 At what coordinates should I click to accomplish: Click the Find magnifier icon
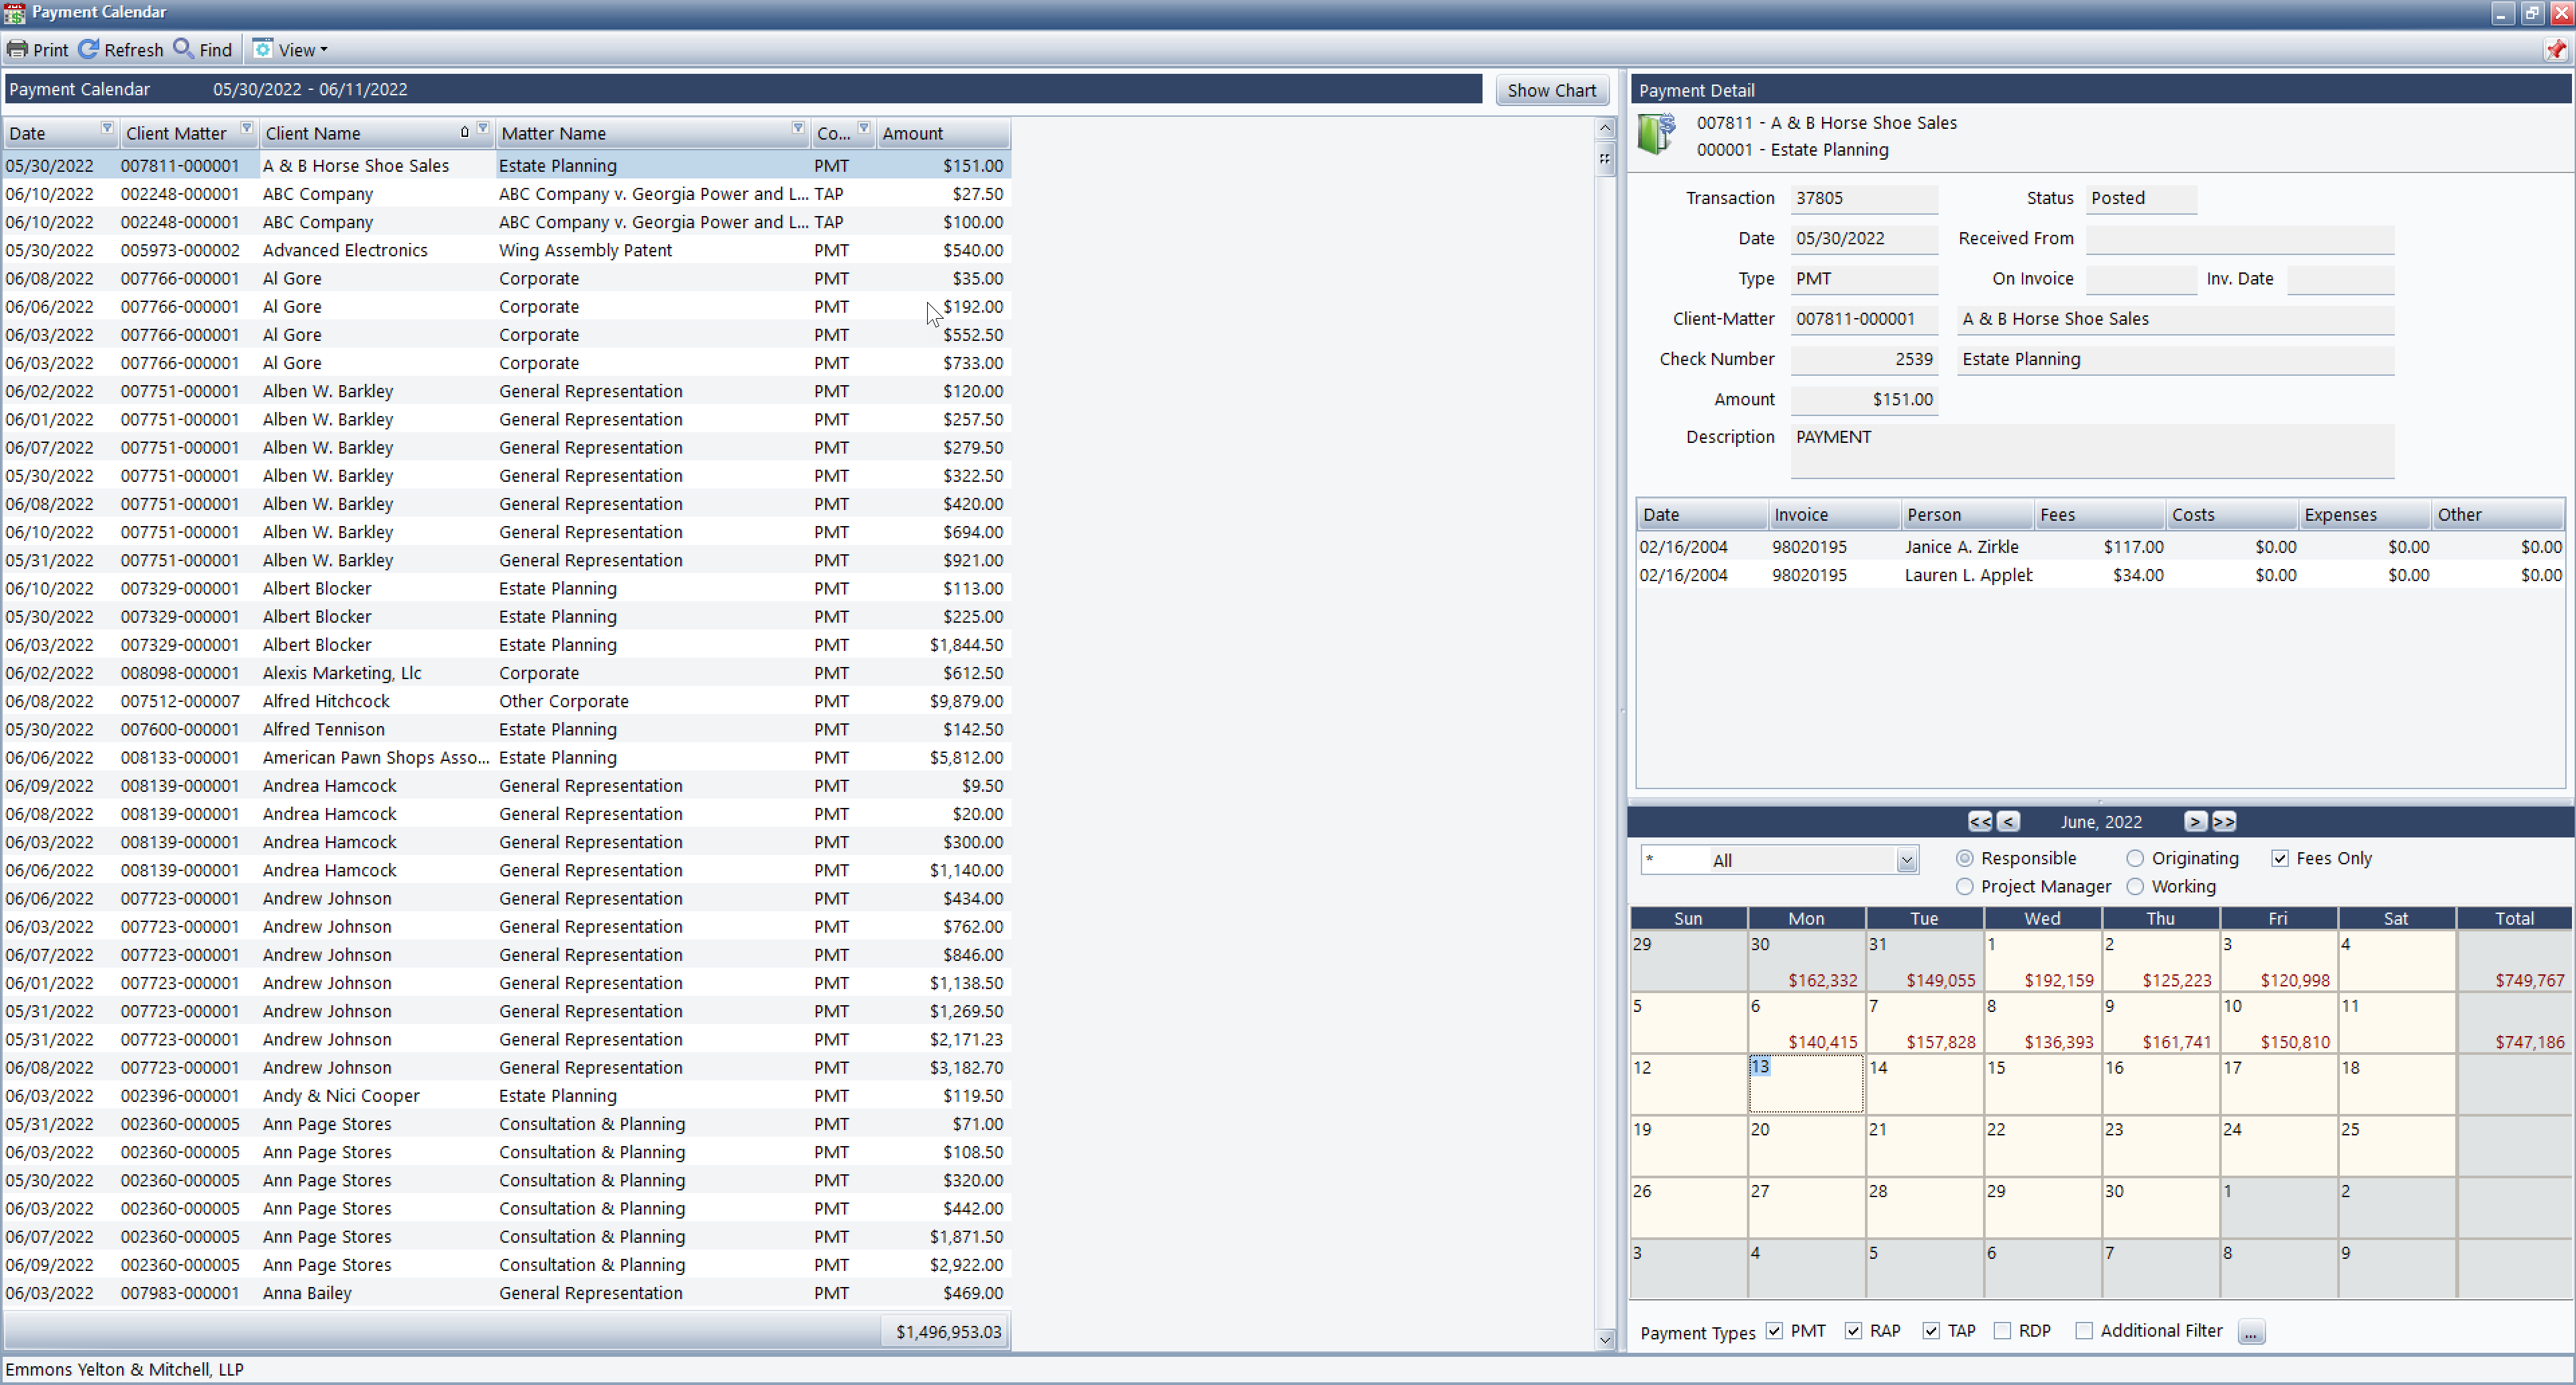(184, 49)
